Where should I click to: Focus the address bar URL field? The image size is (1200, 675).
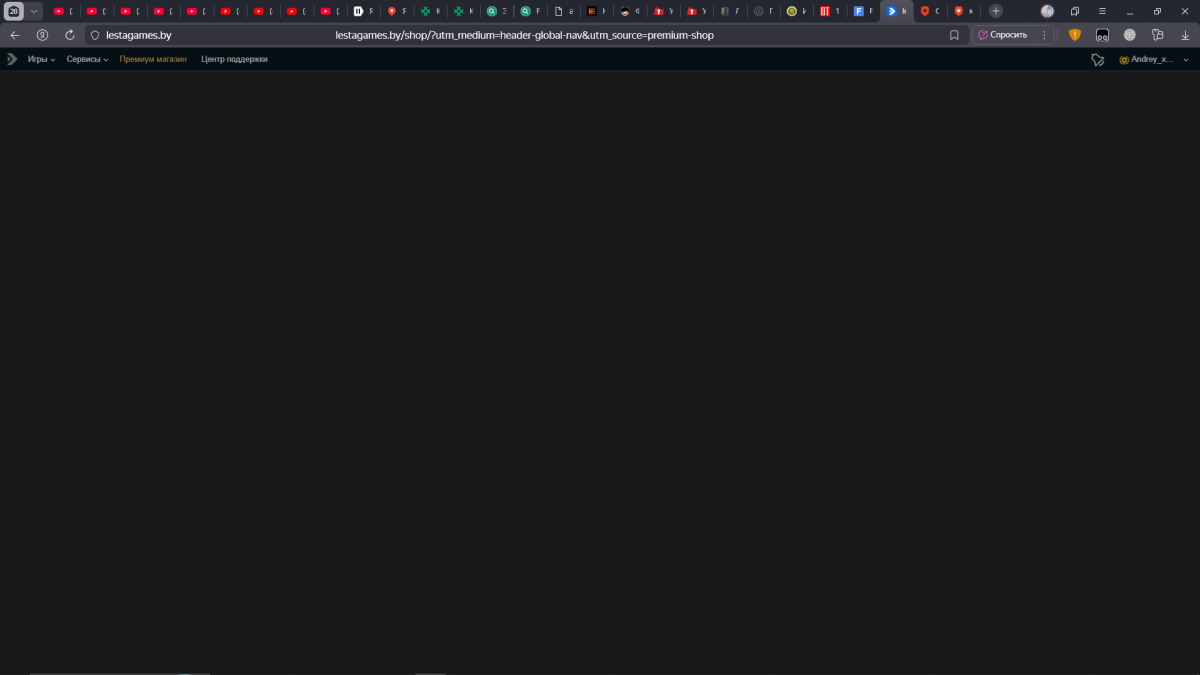click(x=524, y=35)
